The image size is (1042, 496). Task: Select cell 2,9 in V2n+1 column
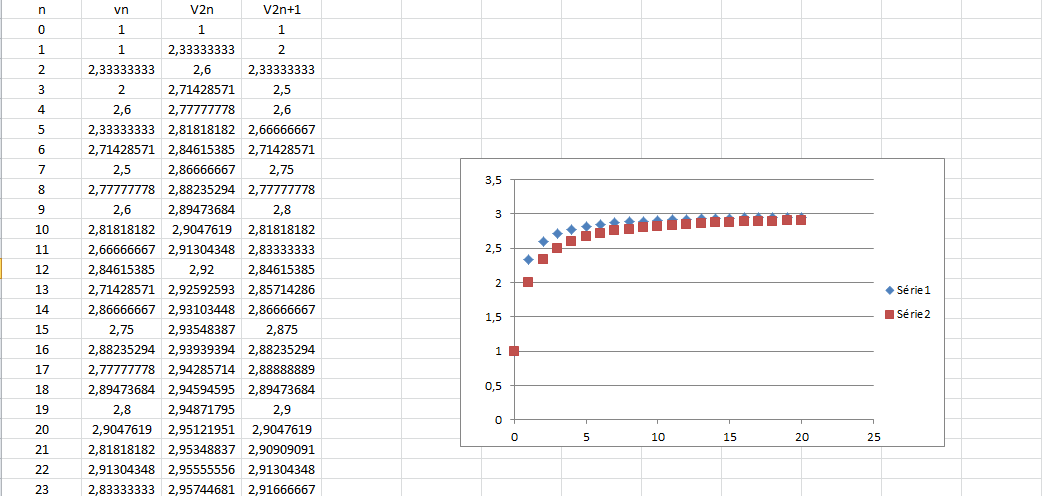point(281,409)
